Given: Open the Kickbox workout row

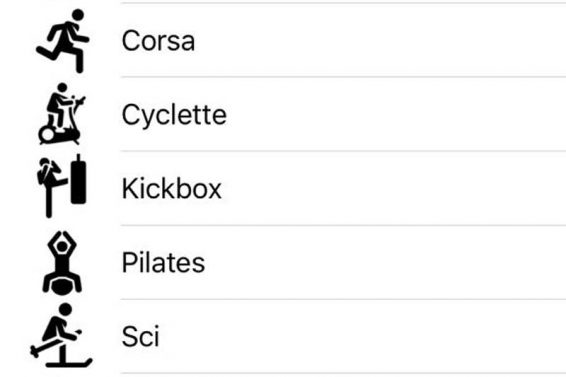Looking at the screenshot, I should coord(283,188).
